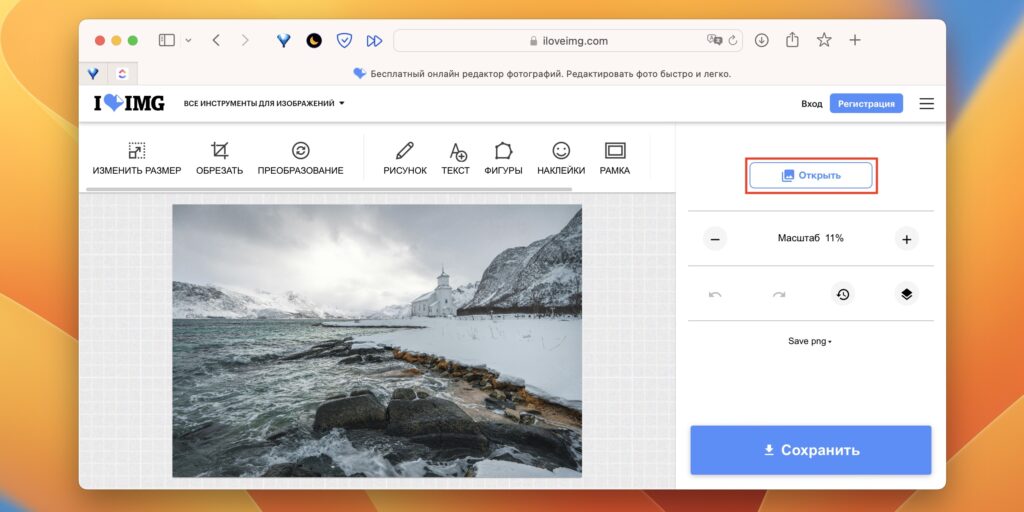Open the Safari share menu
The width and height of the screenshot is (1024, 512).
point(792,40)
